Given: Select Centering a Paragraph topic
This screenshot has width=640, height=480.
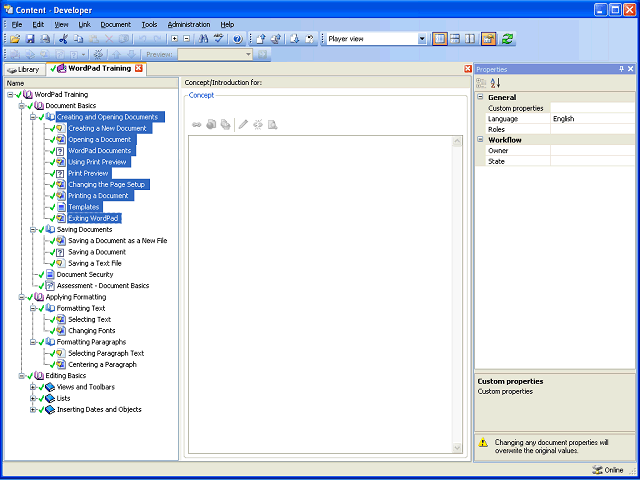Looking at the screenshot, I should point(102,364).
